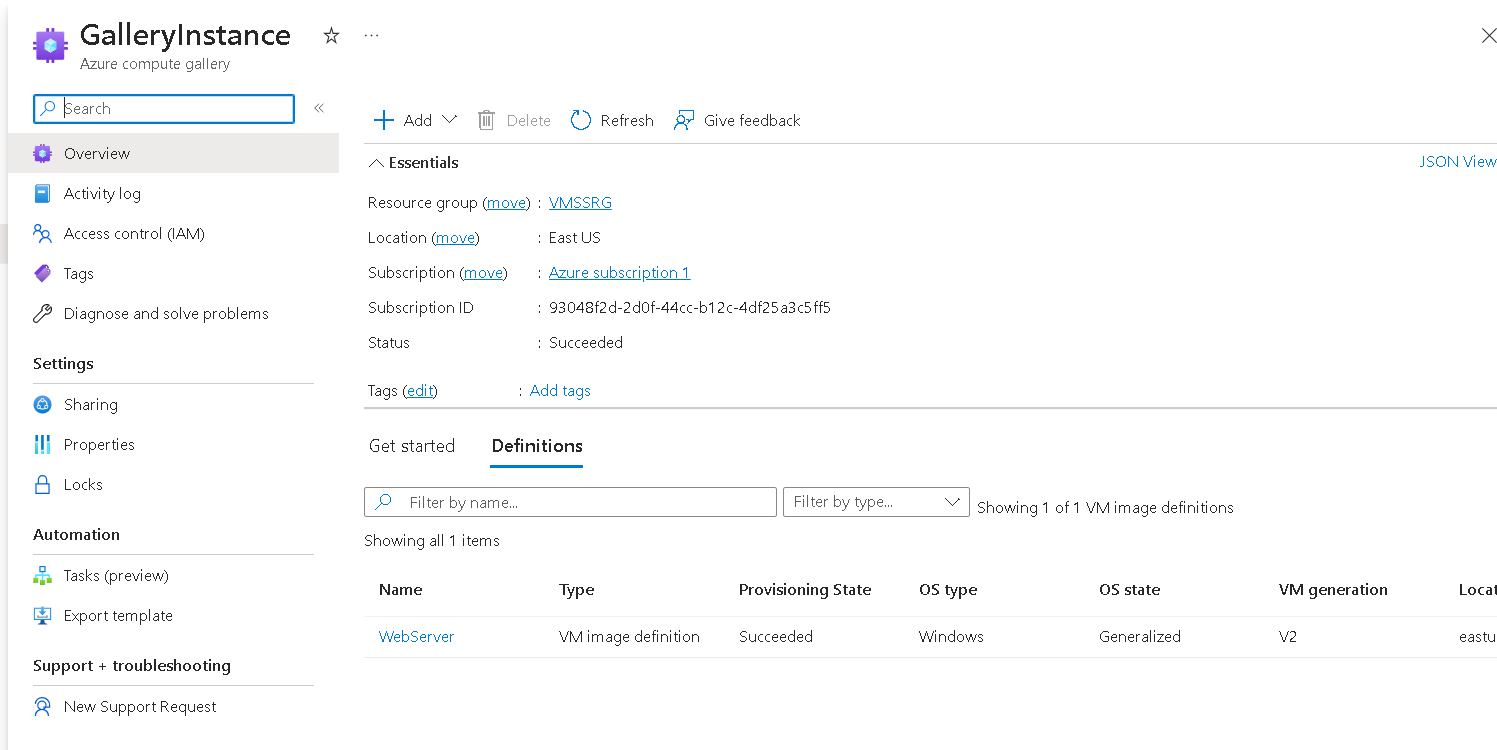Switch to the Get started tab
Viewport: 1497px width, 750px height.
(x=412, y=446)
